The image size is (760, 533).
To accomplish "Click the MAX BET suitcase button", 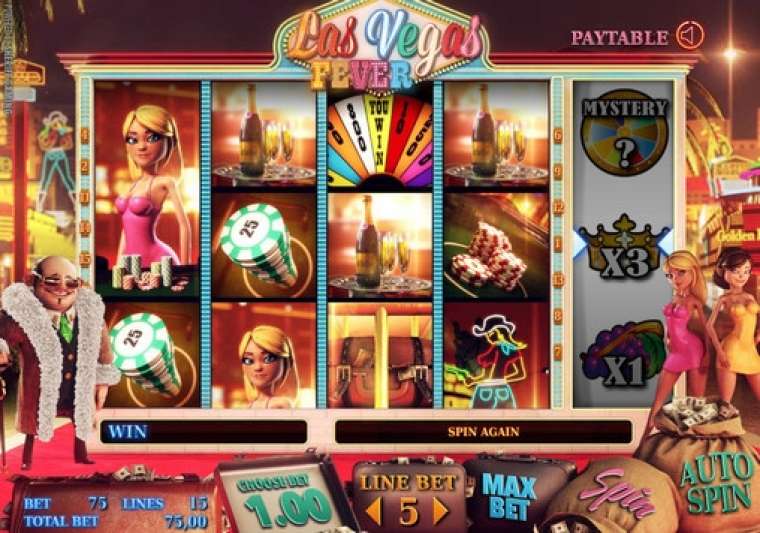I will pos(509,495).
